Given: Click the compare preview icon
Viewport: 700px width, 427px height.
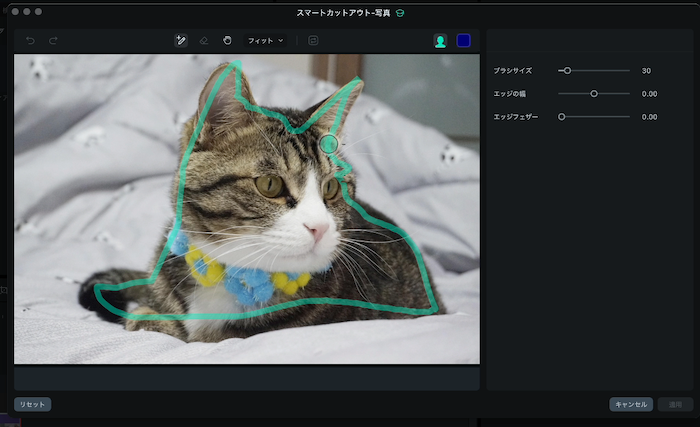Looking at the screenshot, I should click(x=313, y=41).
